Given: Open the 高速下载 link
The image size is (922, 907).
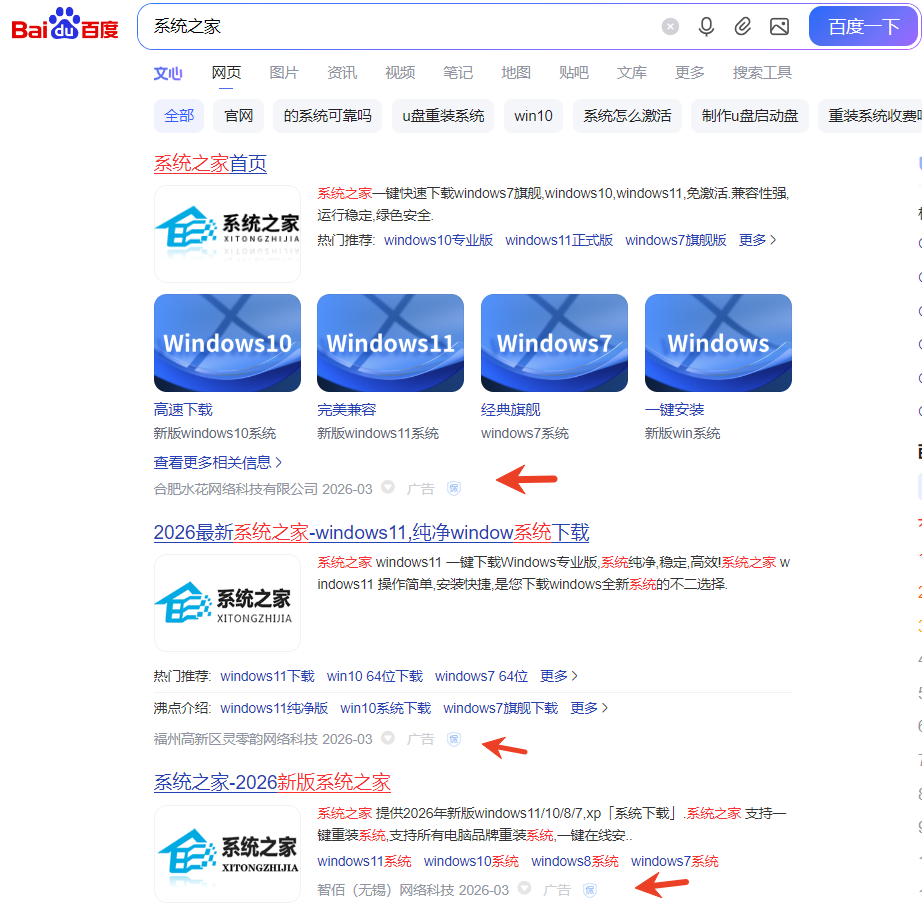Looking at the screenshot, I should pyautogui.click(x=183, y=409).
